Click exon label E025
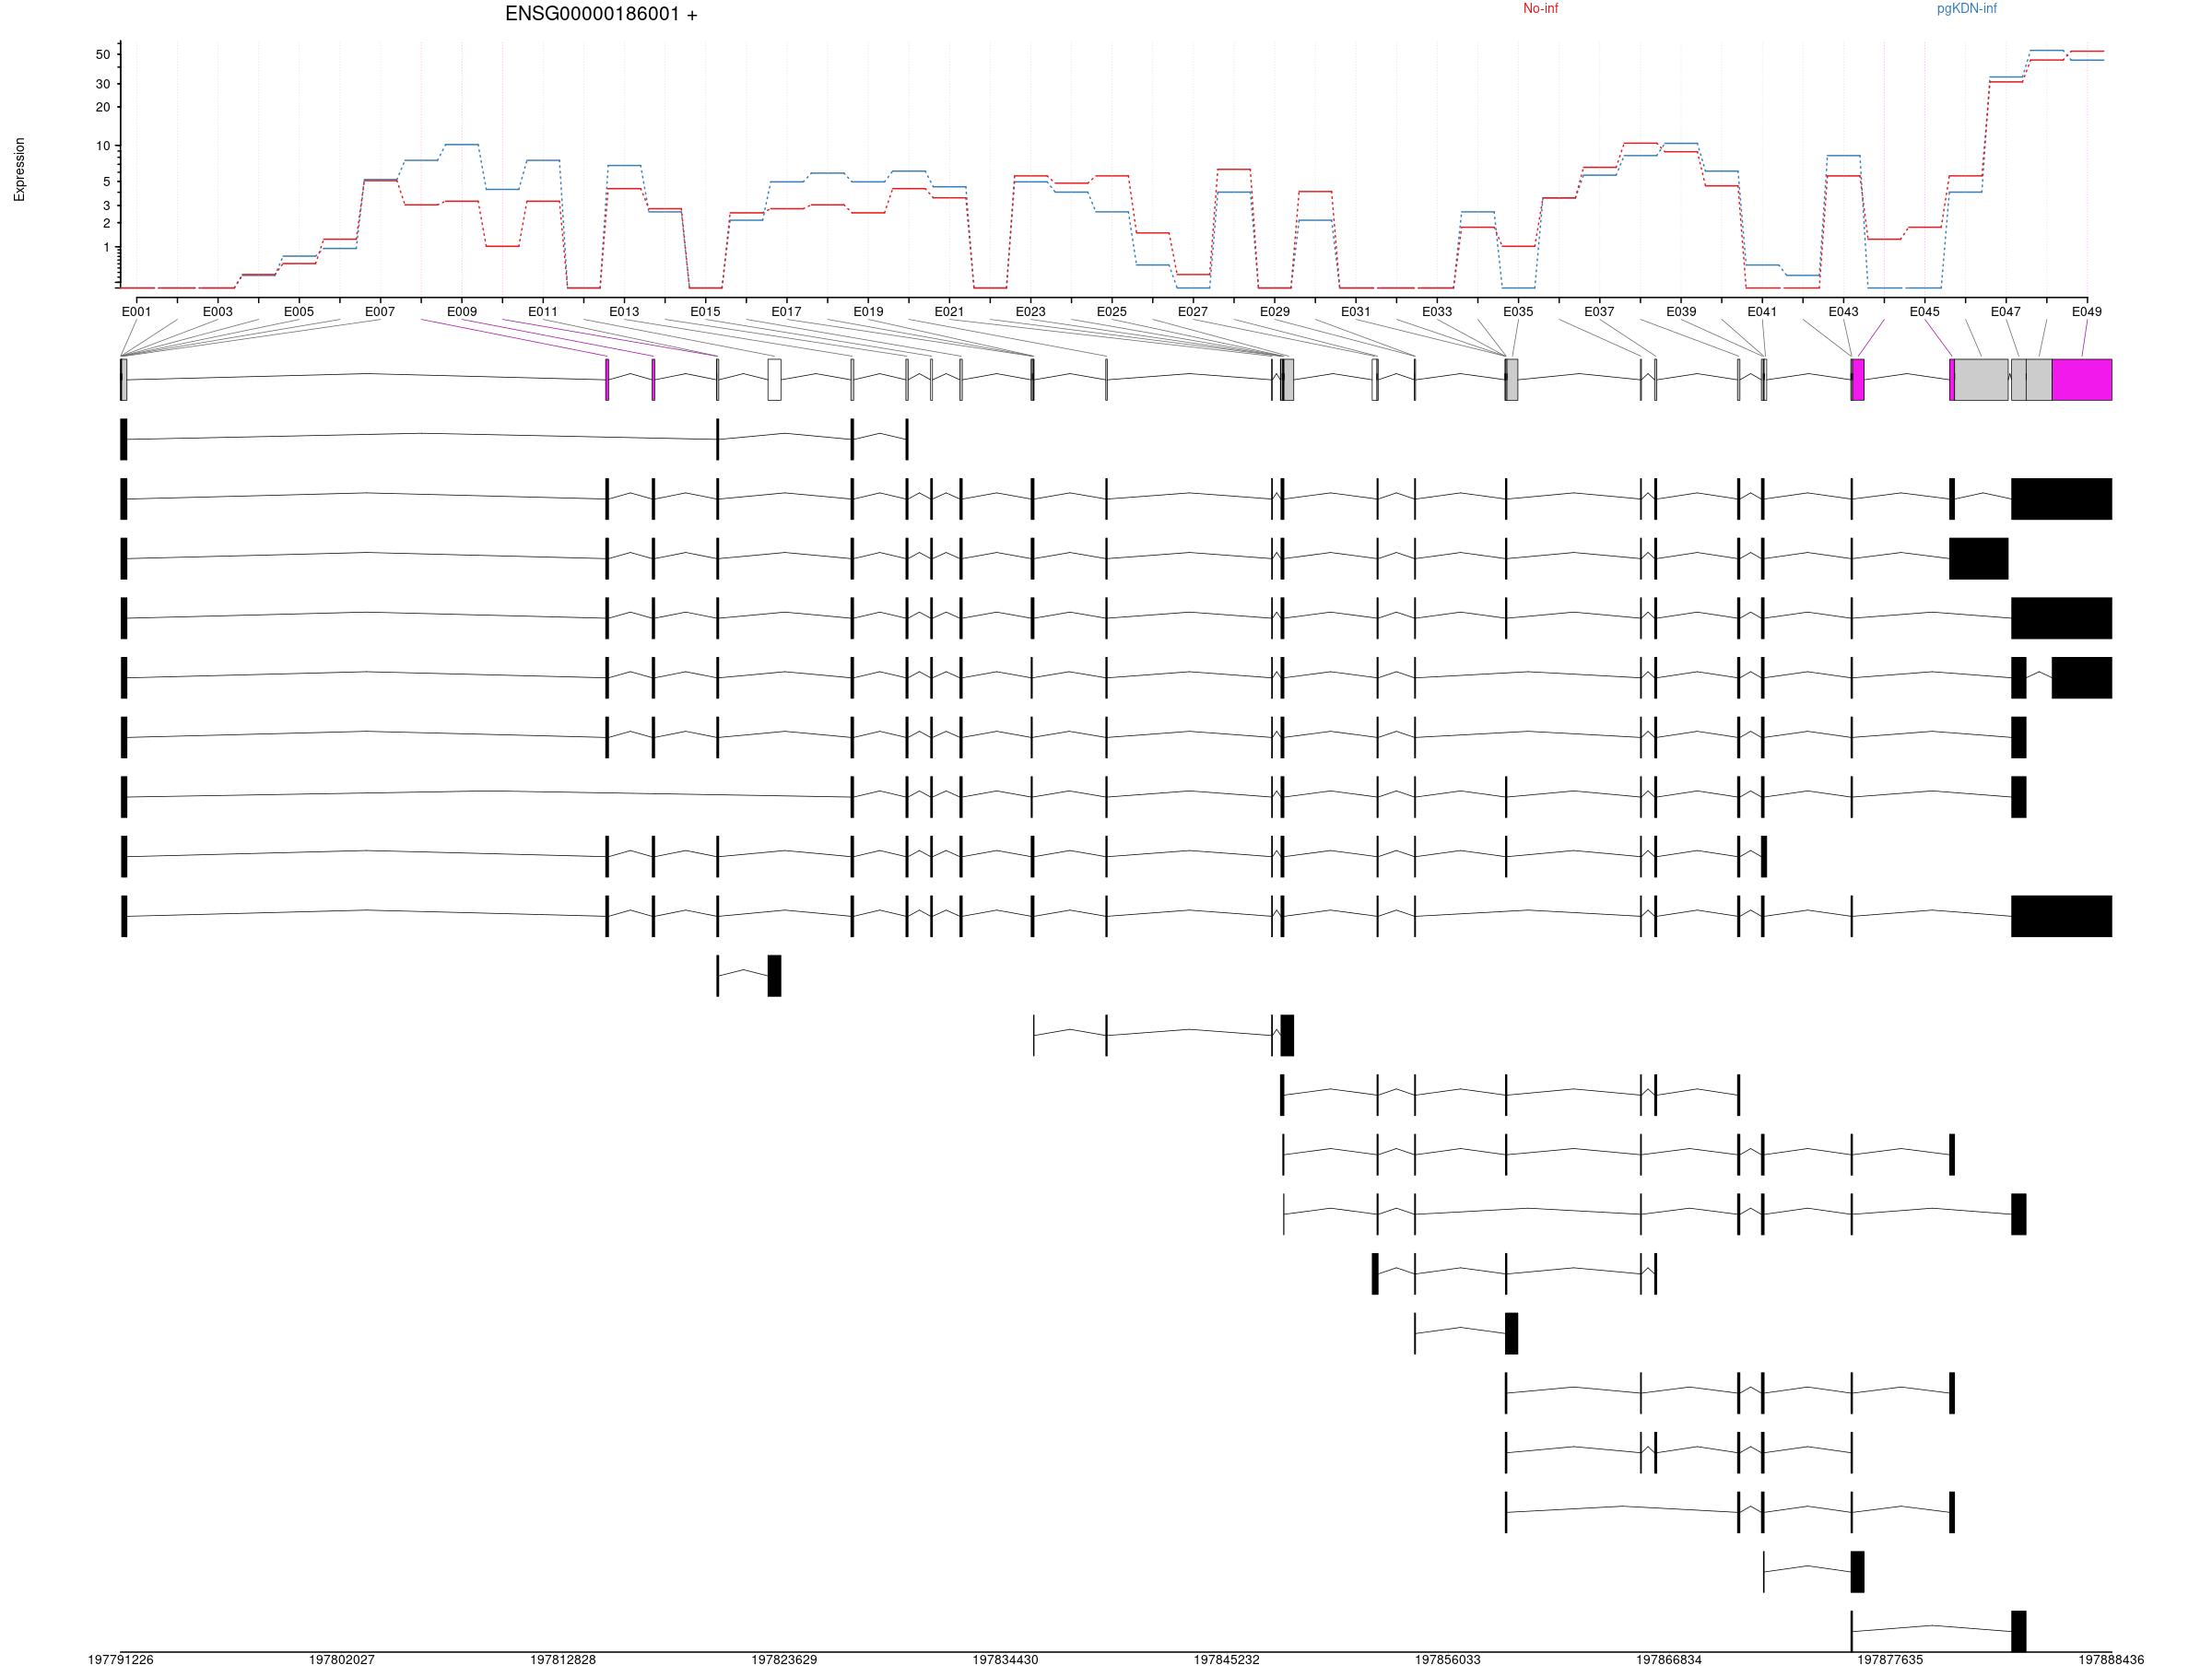 click(1111, 311)
